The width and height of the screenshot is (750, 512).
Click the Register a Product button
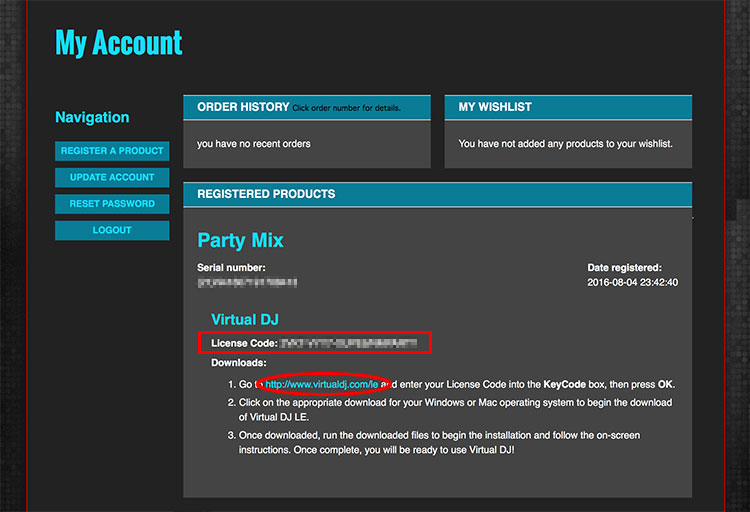coord(112,151)
